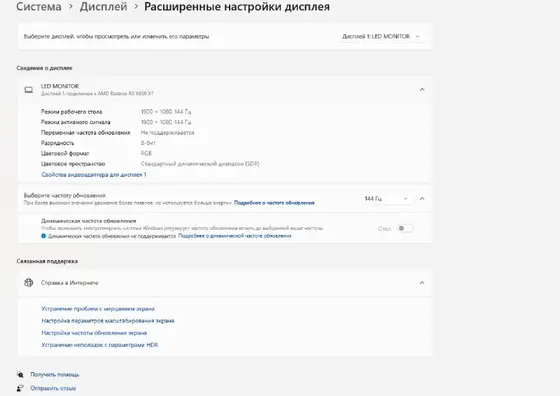The width and height of the screenshot is (560, 396).
Task: Click Отправить отзыв link
Action: tap(53, 388)
